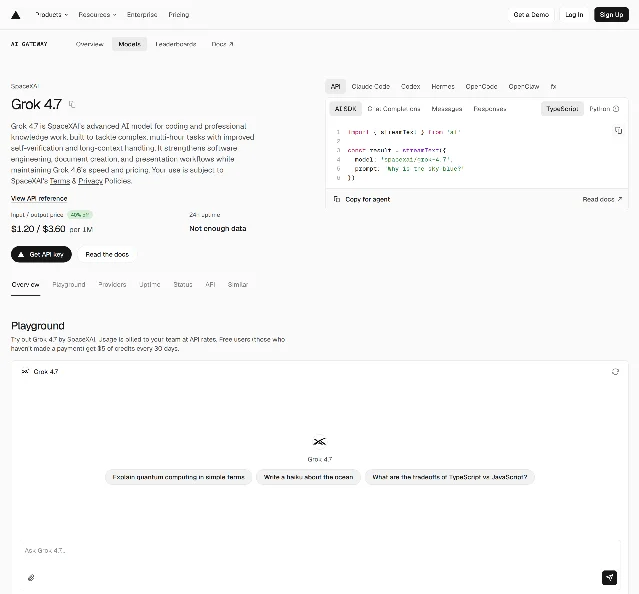Expand the Products menu
The width and height of the screenshot is (639, 594).
(x=52, y=15)
